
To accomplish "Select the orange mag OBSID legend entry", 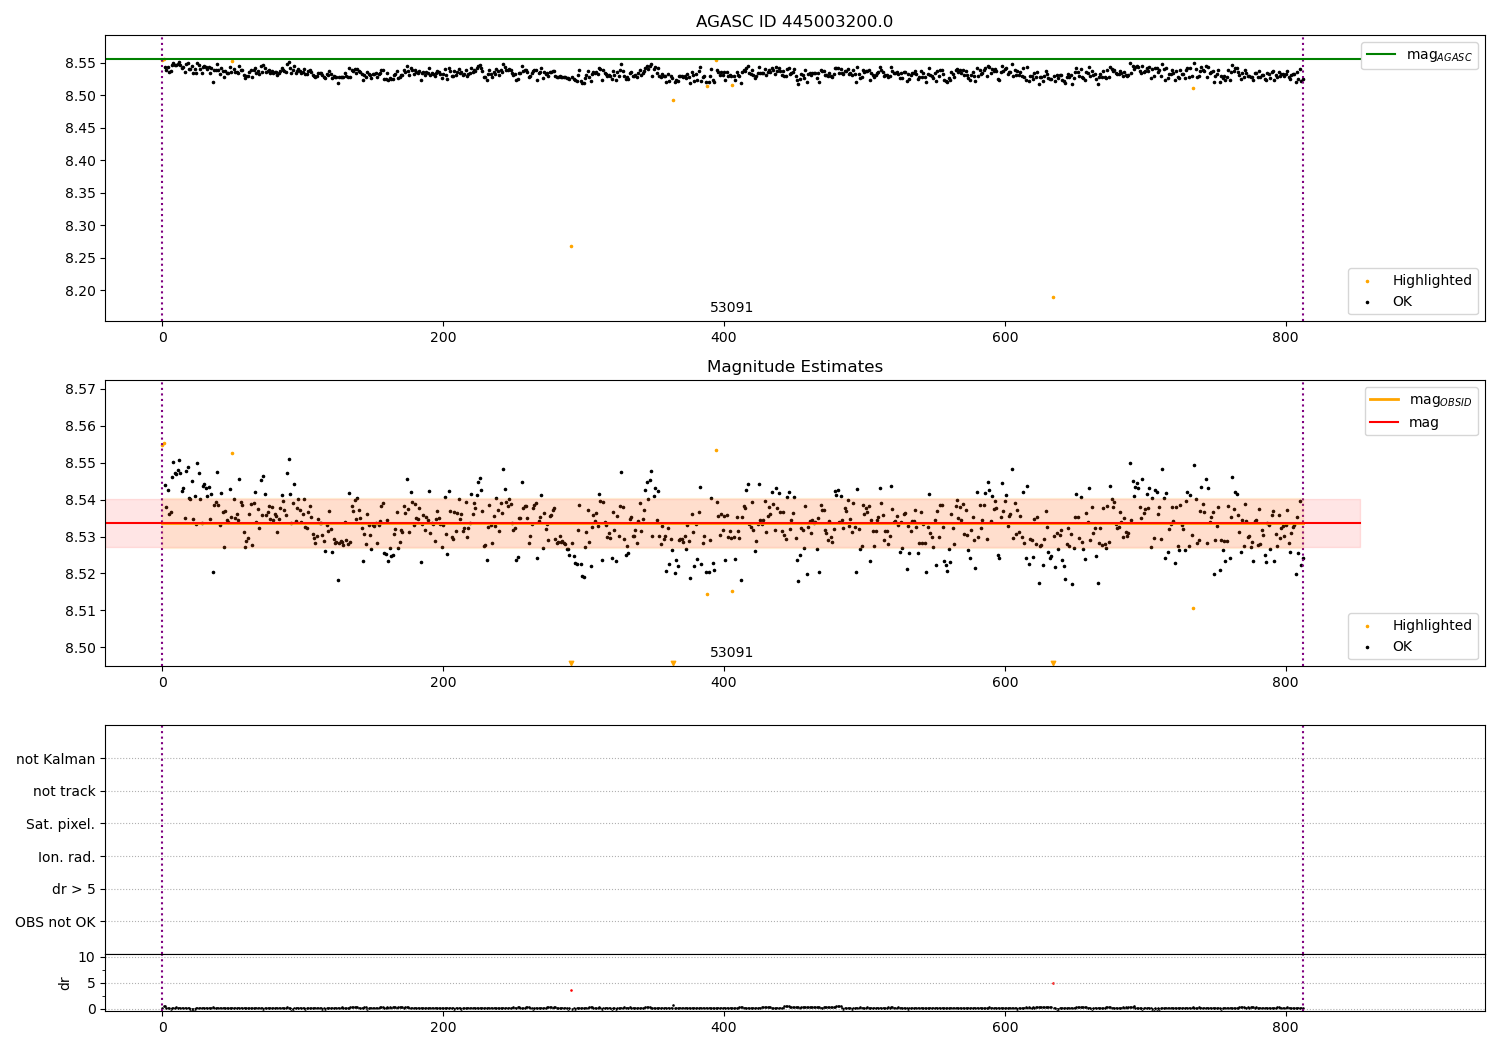I will click(1421, 400).
